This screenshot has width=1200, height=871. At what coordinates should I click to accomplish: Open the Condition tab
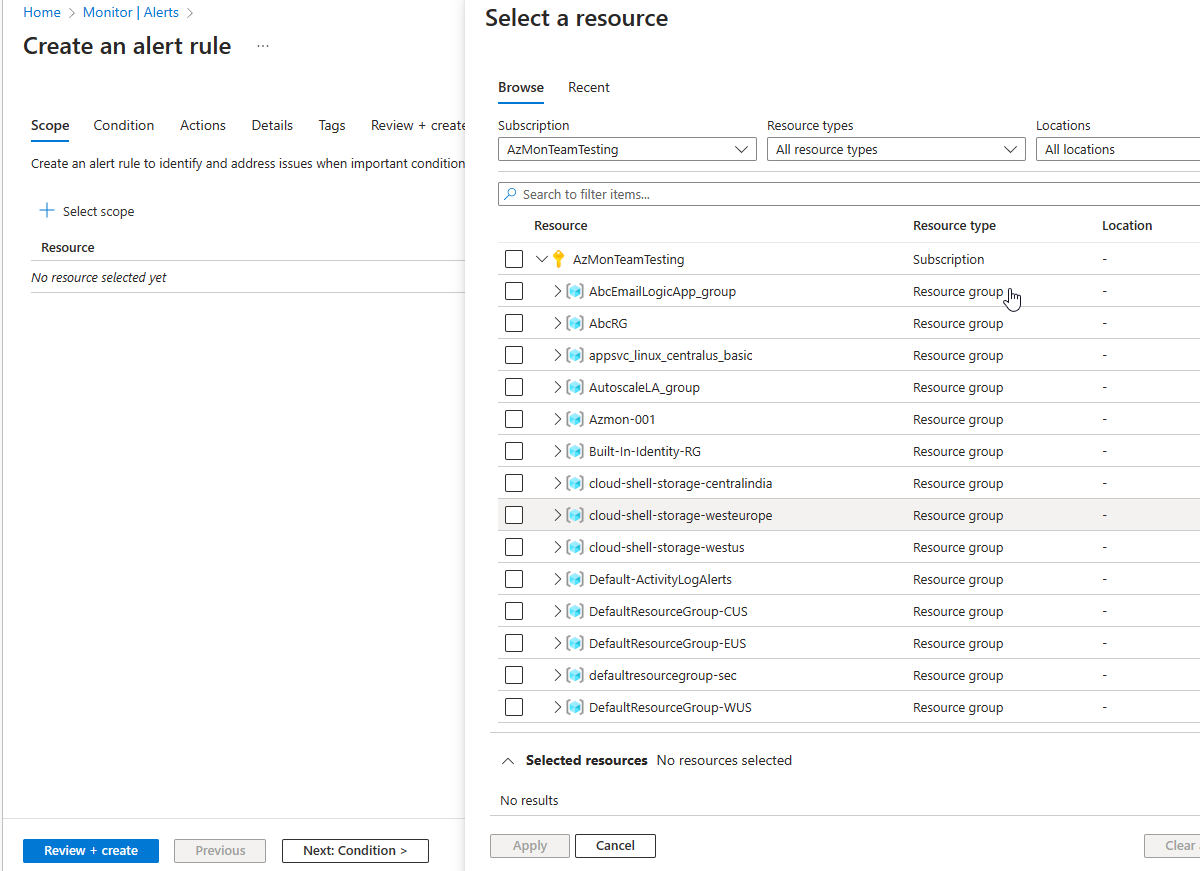[124, 125]
